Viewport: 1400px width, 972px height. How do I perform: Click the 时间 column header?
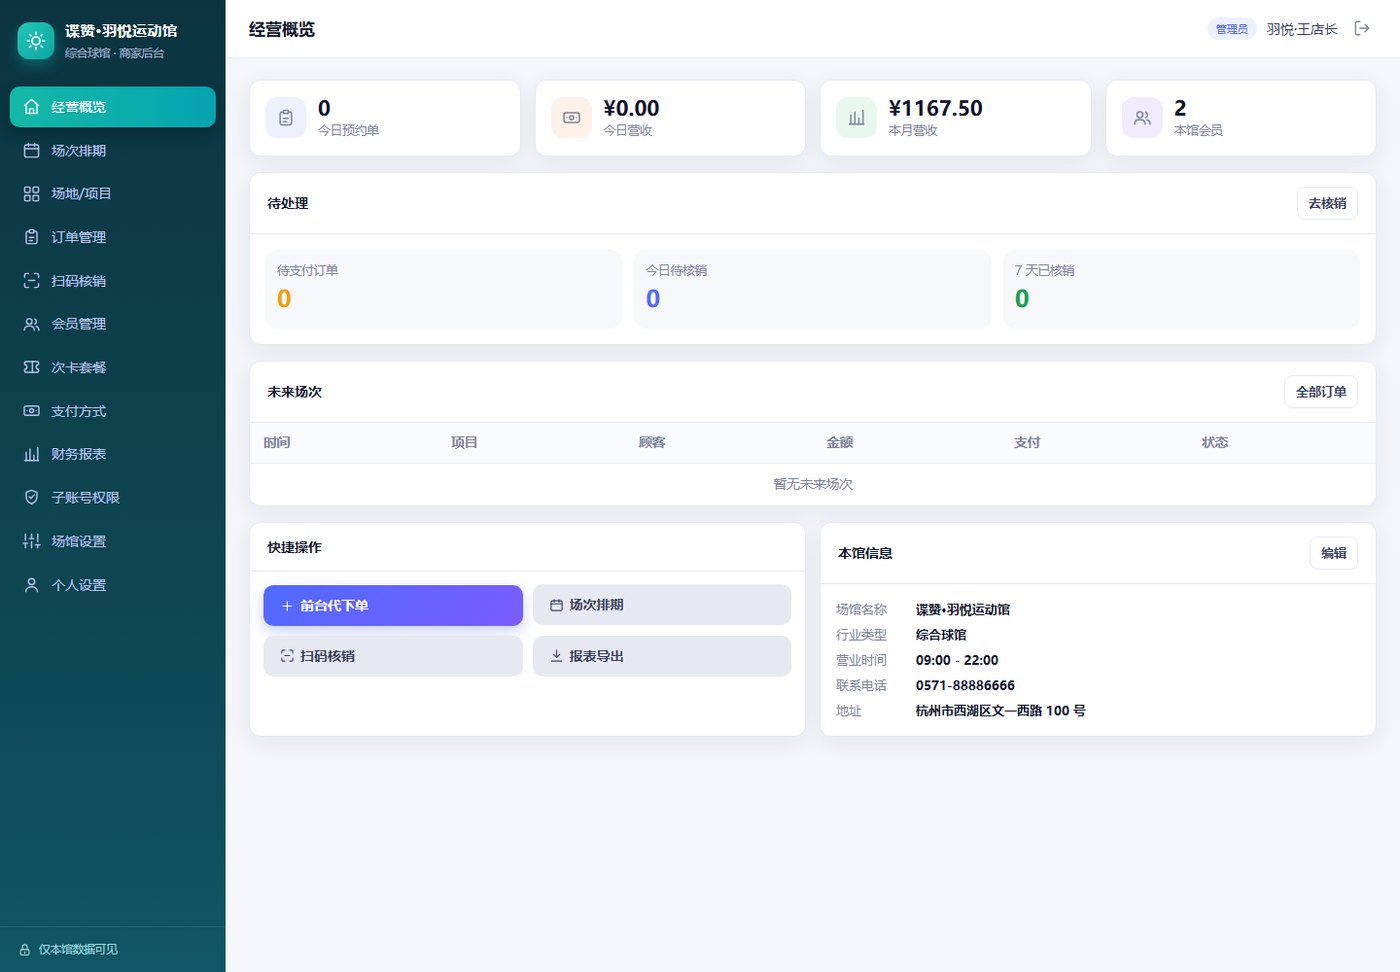tap(277, 442)
